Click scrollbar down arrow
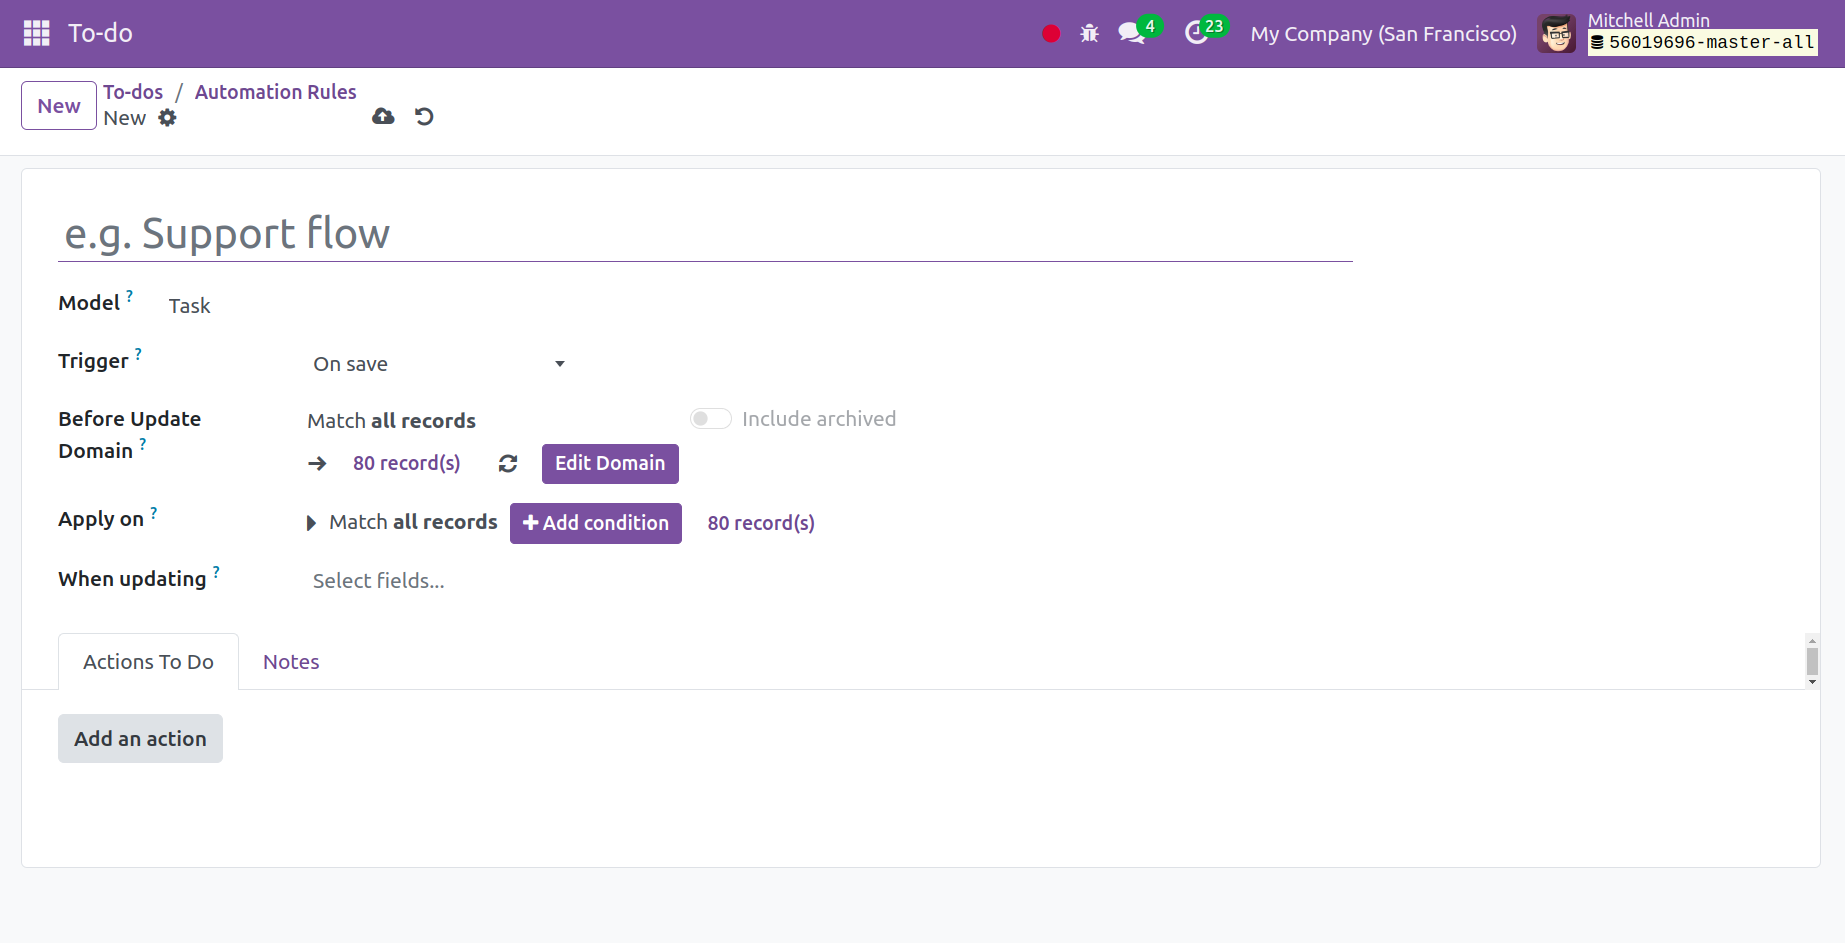Screen dimensions: 1845x943 [x=1812, y=682]
